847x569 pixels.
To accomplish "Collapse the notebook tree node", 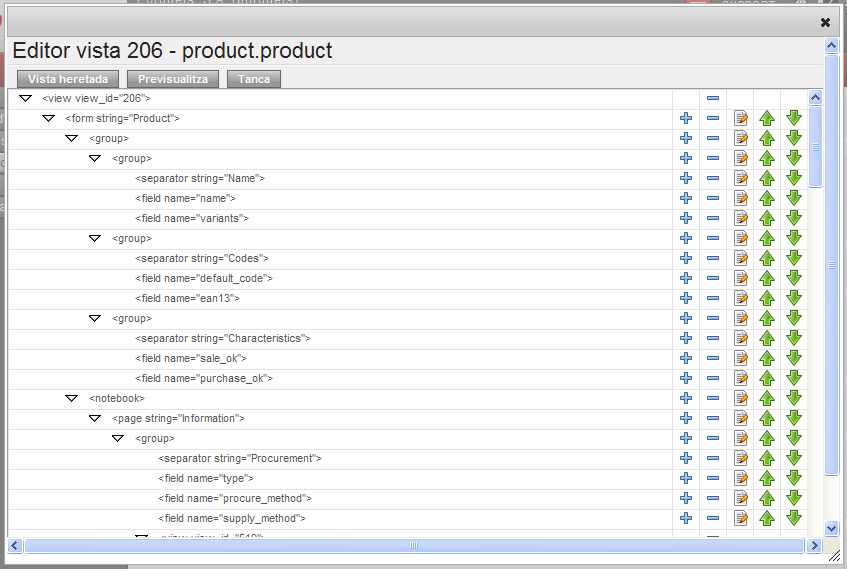I will pos(71,398).
